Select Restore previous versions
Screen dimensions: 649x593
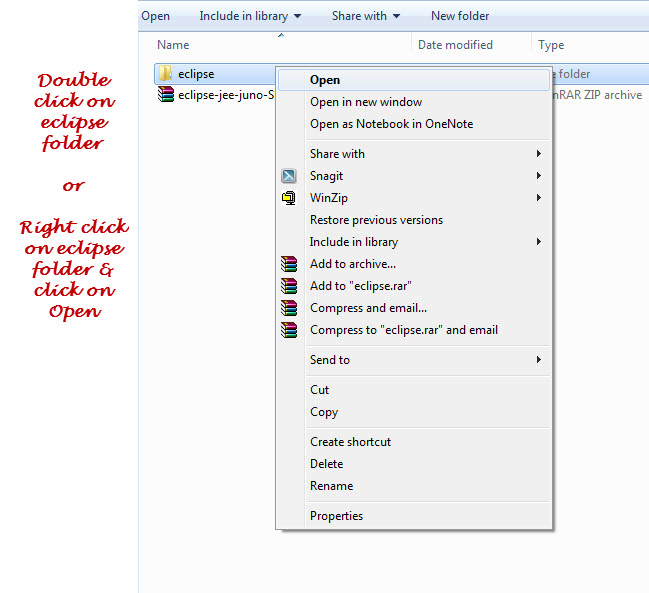pyautogui.click(x=414, y=220)
